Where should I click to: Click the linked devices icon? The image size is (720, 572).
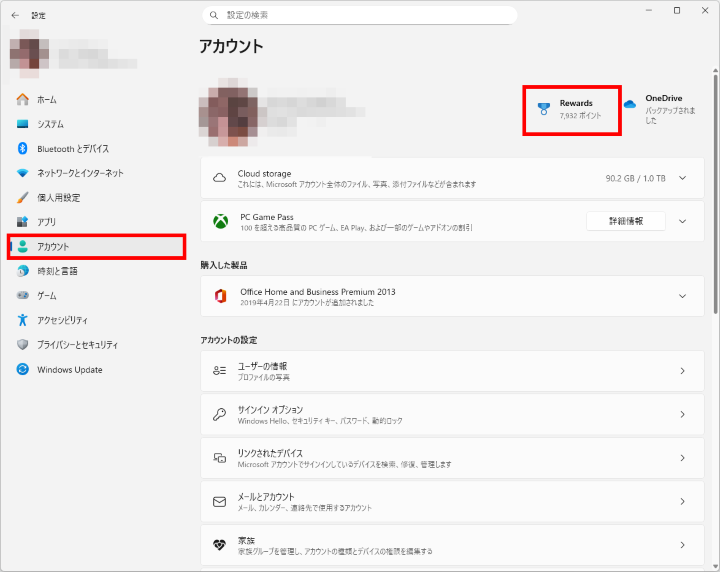pyautogui.click(x=219, y=458)
